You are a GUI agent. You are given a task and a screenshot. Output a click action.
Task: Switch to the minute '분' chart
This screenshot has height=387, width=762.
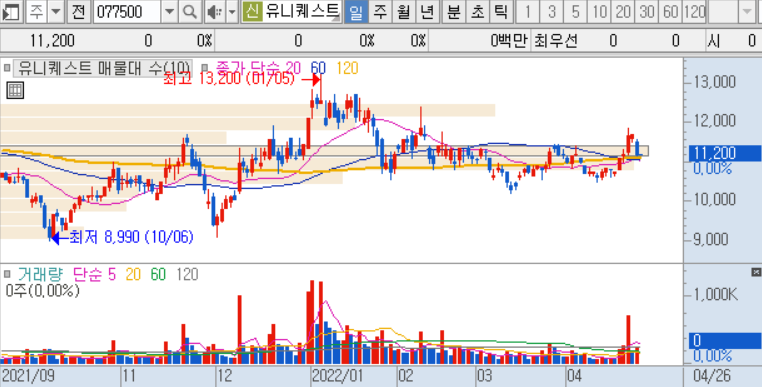[453, 12]
